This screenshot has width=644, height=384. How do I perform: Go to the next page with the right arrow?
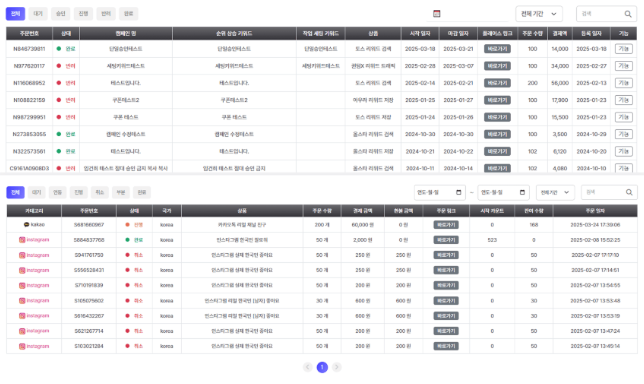(x=336, y=367)
